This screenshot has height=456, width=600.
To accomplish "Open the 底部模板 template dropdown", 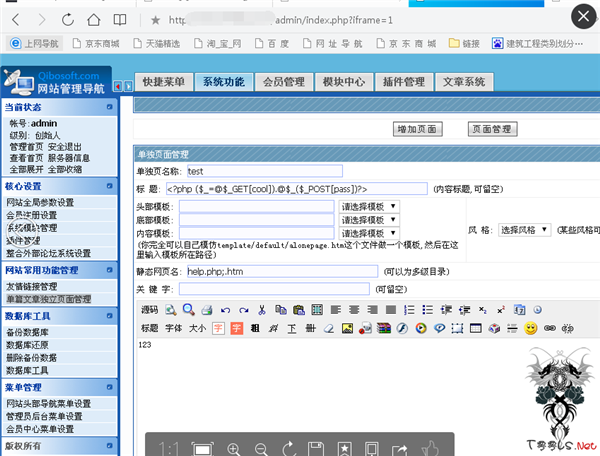I will point(370,220).
